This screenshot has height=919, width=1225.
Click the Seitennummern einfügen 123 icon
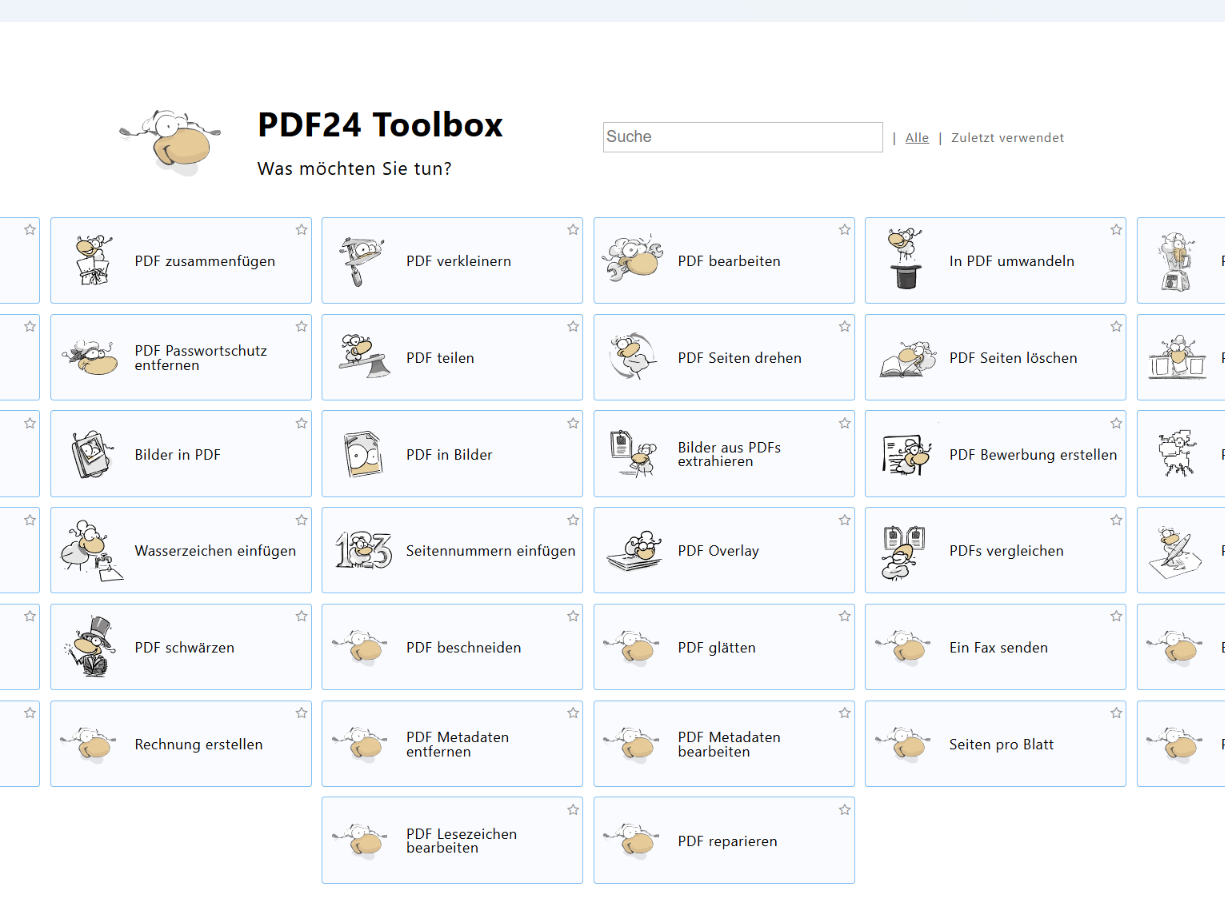coord(363,551)
